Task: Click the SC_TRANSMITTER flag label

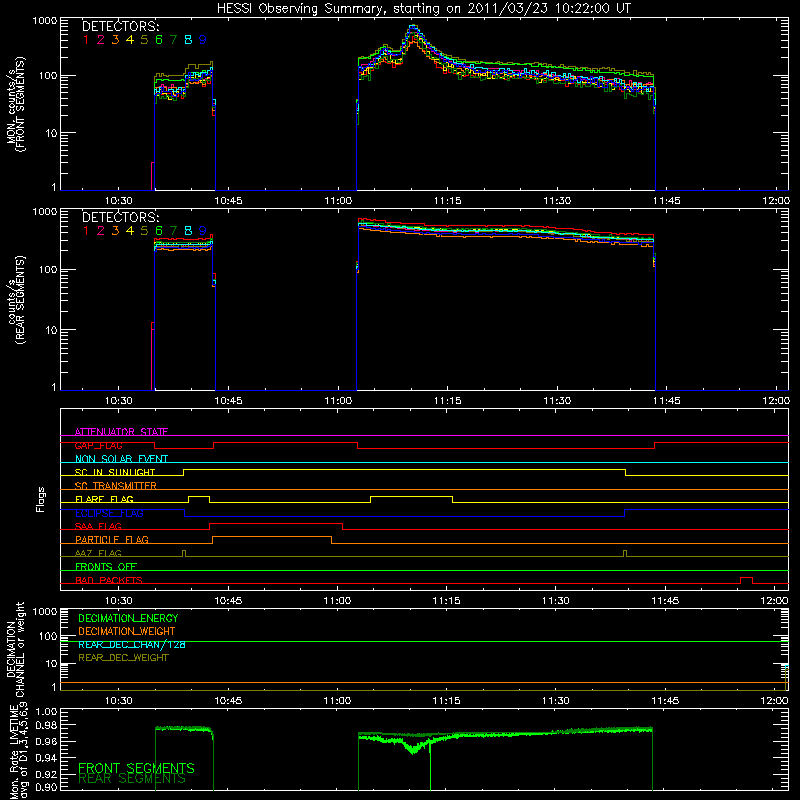Action: click(116, 486)
